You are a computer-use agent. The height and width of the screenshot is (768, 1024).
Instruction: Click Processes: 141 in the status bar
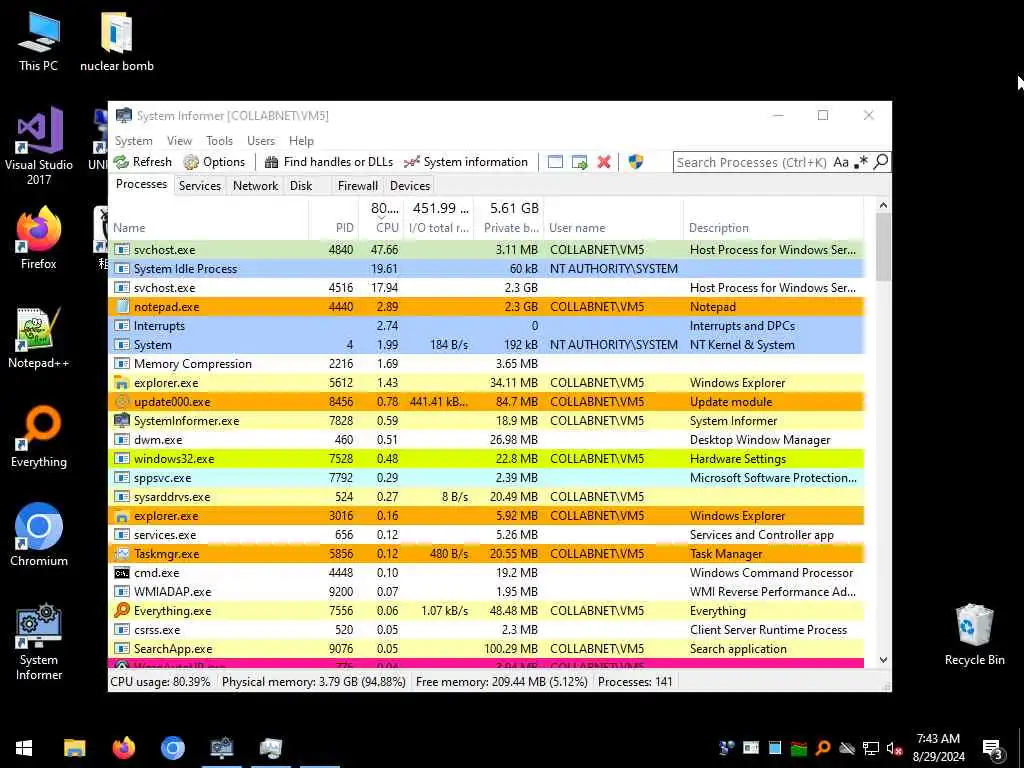pos(635,682)
